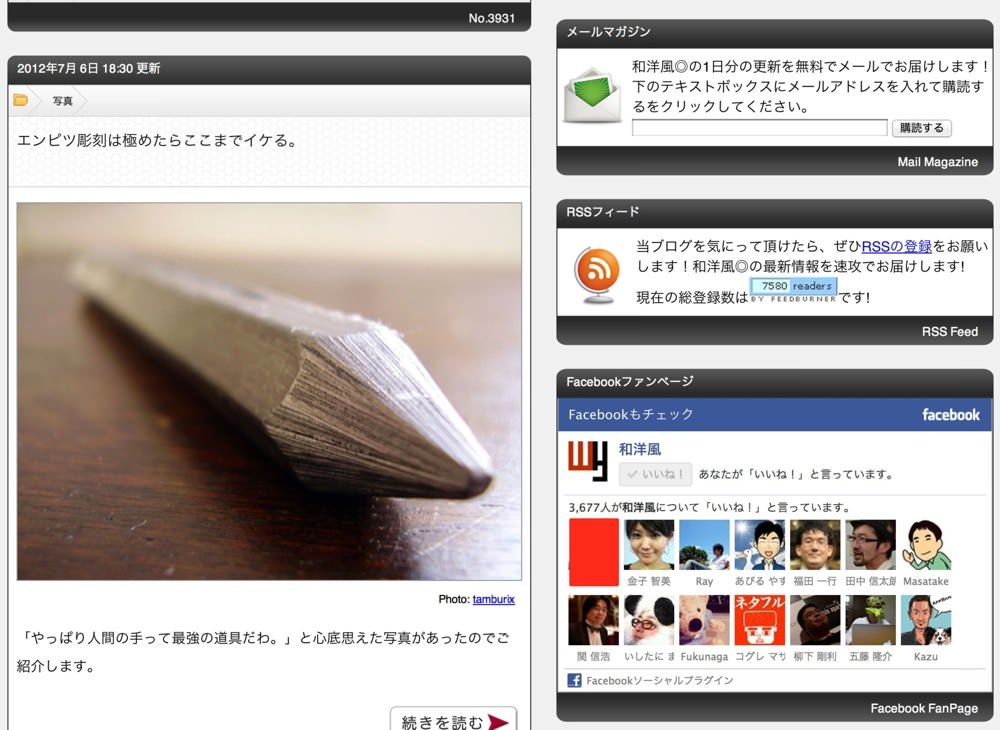Click the green mail envelope icon
The width and height of the screenshot is (1000, 730).
coord(592,95)
